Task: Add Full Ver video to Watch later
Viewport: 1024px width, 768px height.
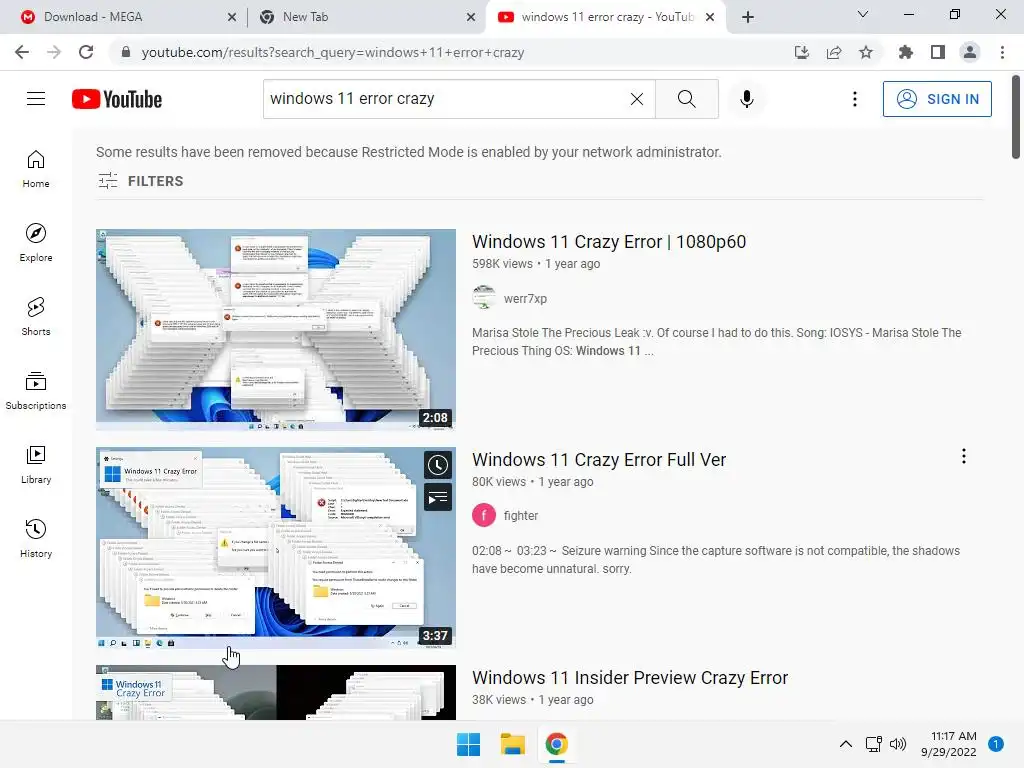Action: pos(438,465)
